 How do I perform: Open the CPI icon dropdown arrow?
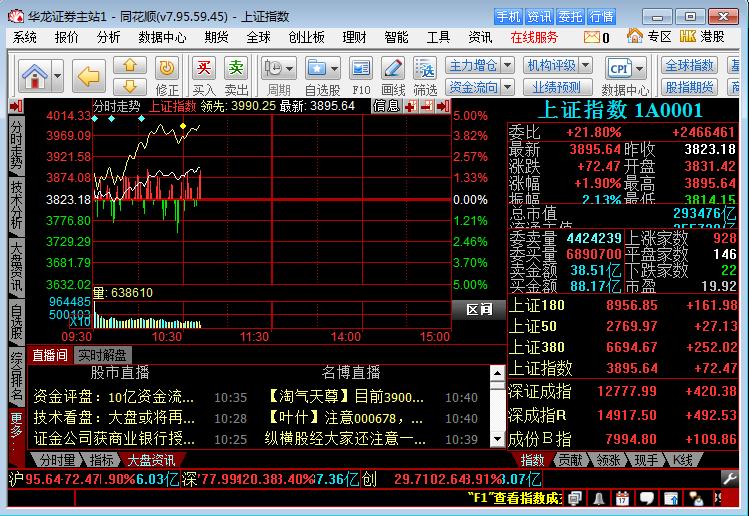pos(640,68)
